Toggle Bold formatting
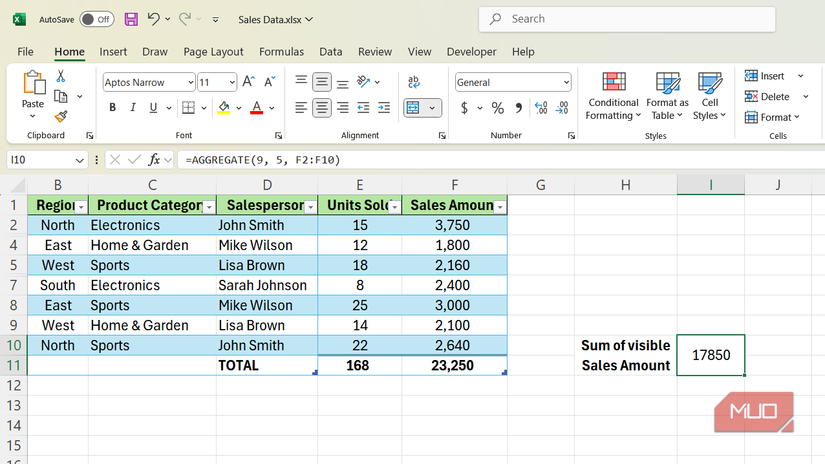The image size is (825, 464). (x=112, y=108)
